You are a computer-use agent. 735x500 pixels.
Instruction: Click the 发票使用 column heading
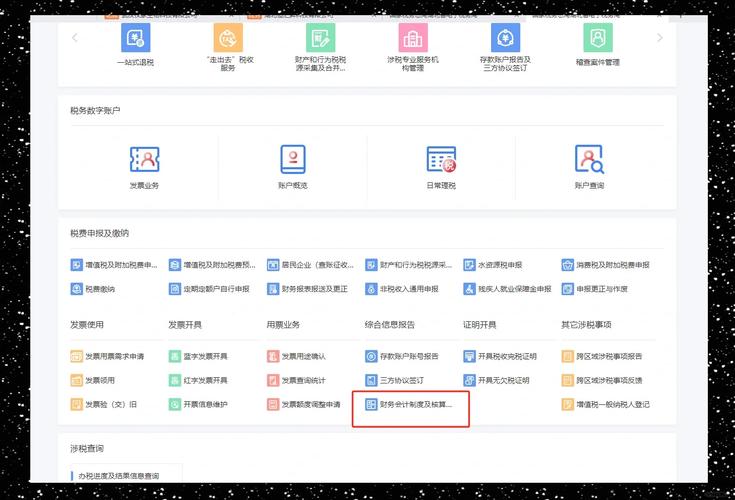[87, 324]
